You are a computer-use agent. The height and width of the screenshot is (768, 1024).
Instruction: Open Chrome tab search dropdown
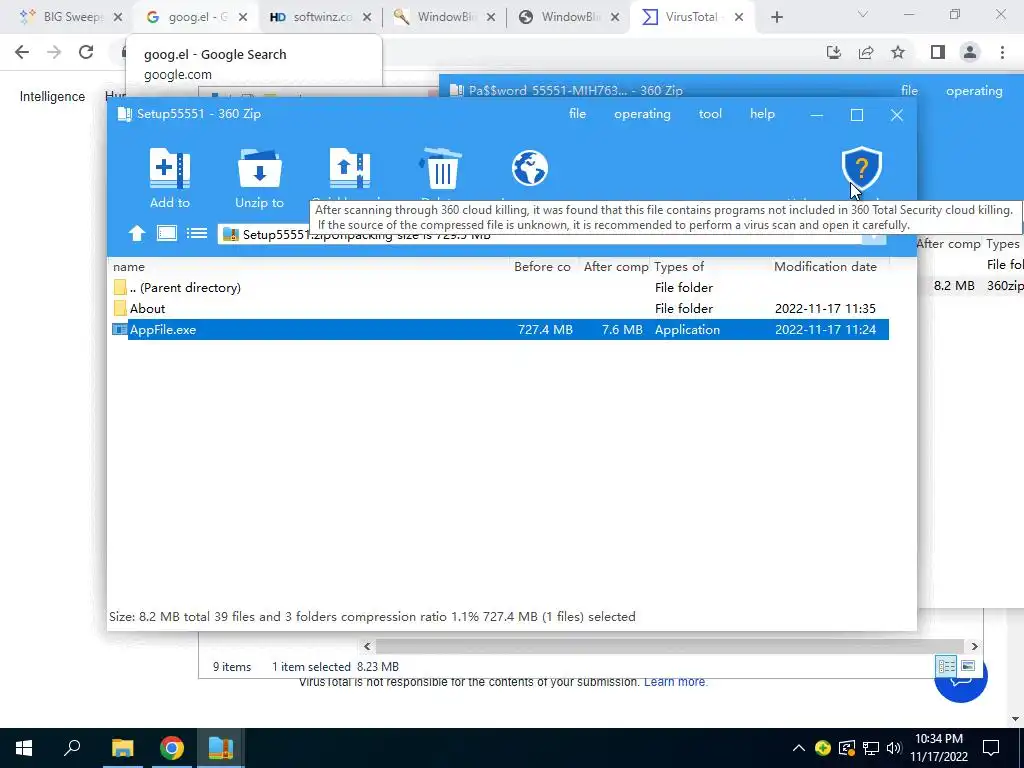(x=863, y=14)
